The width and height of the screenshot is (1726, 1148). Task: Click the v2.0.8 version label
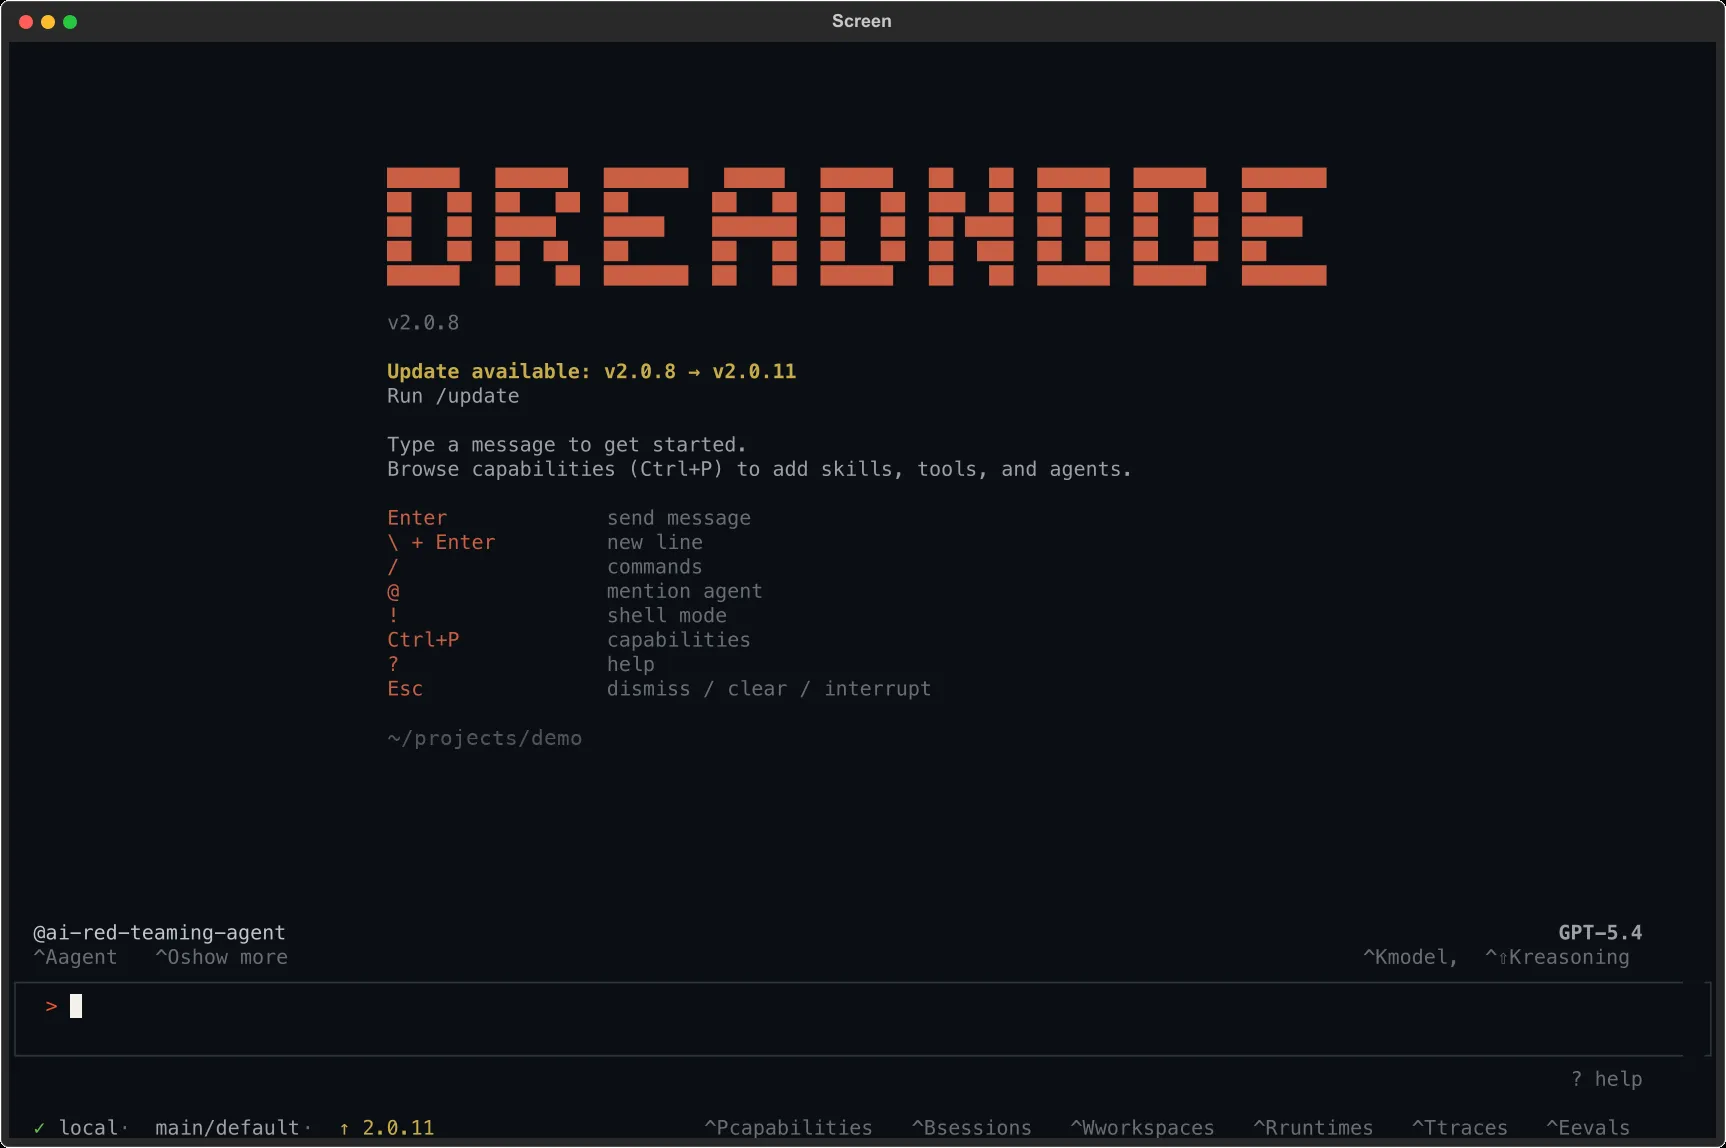(423, 323)
